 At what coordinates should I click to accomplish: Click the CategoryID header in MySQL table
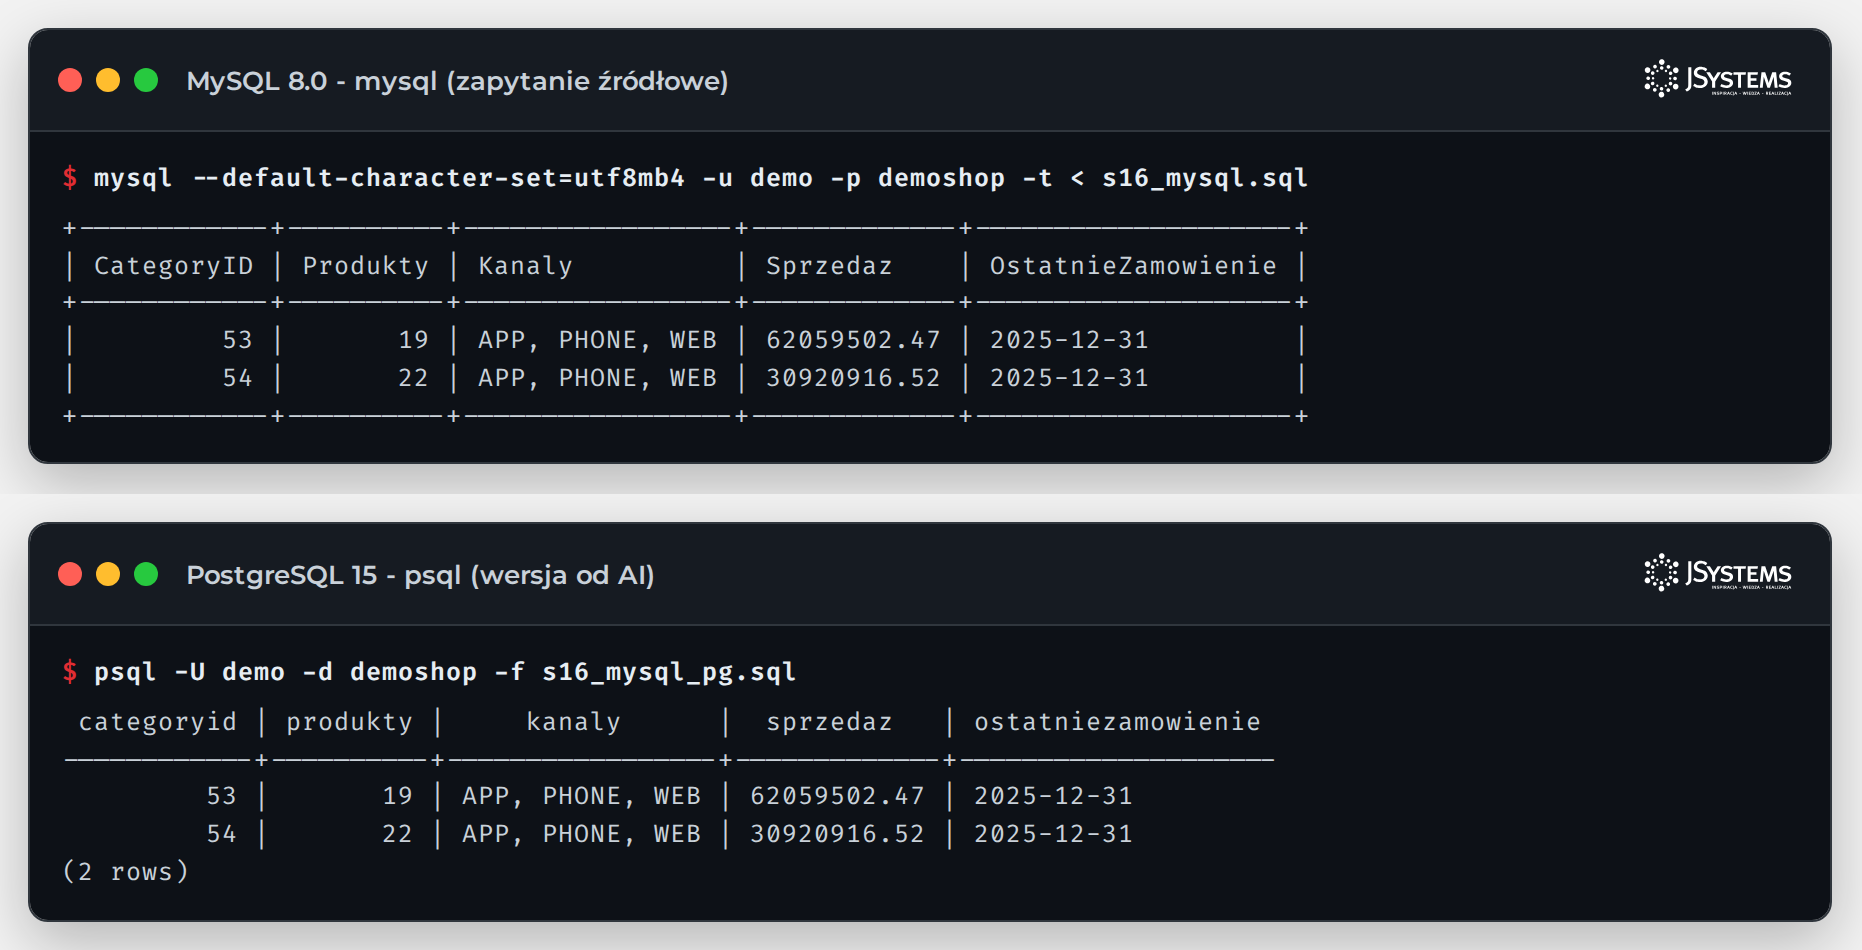[174, 266]
